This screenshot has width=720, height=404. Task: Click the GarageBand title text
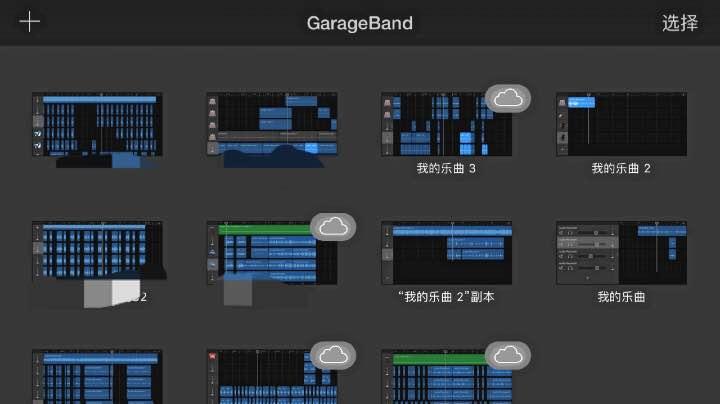tap(360, 23)
